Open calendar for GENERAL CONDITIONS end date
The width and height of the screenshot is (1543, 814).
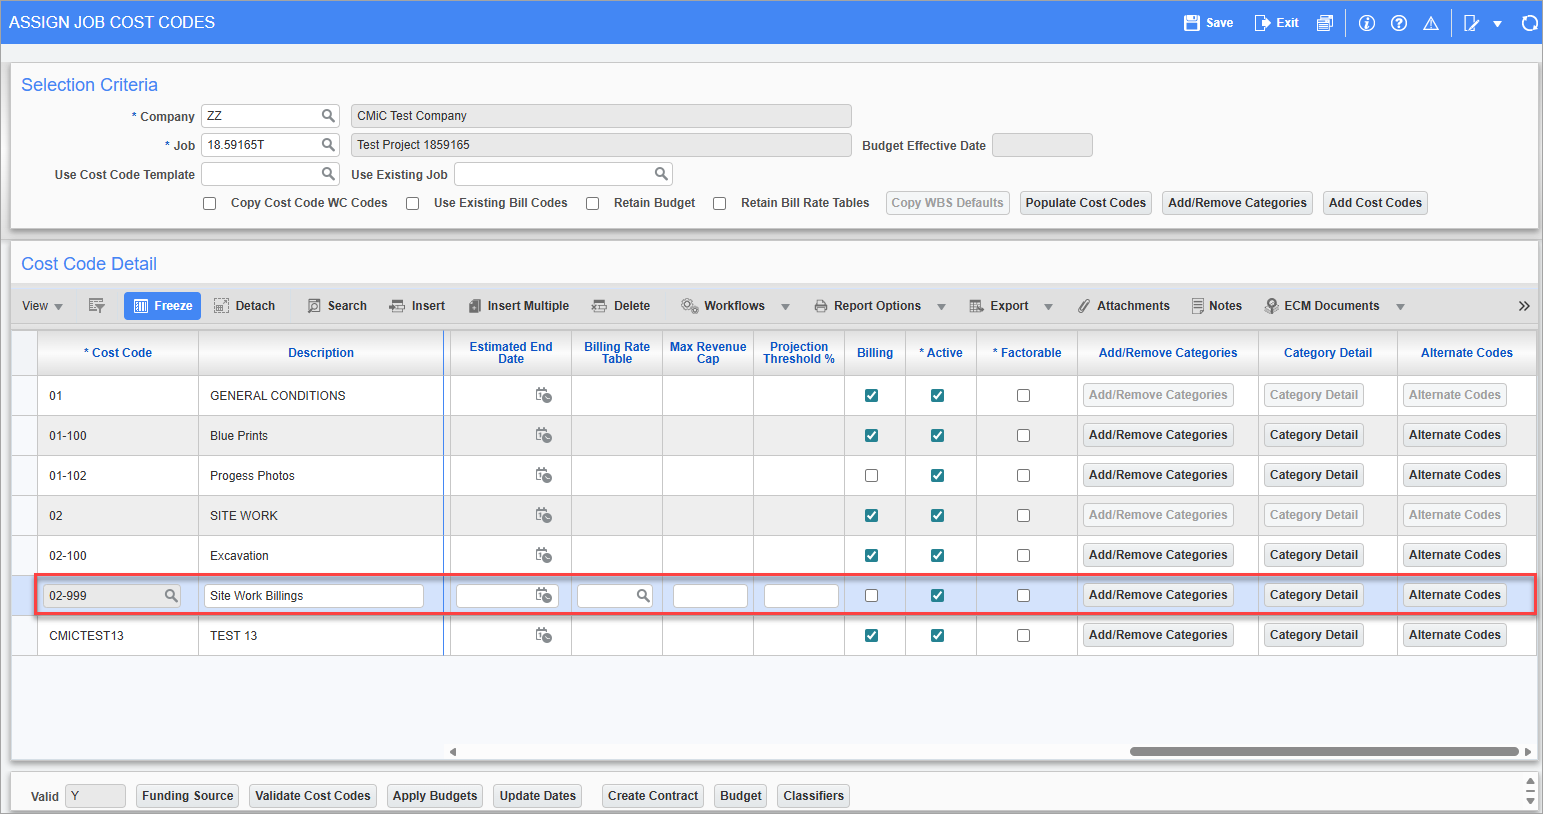click(x=543, y=395)
